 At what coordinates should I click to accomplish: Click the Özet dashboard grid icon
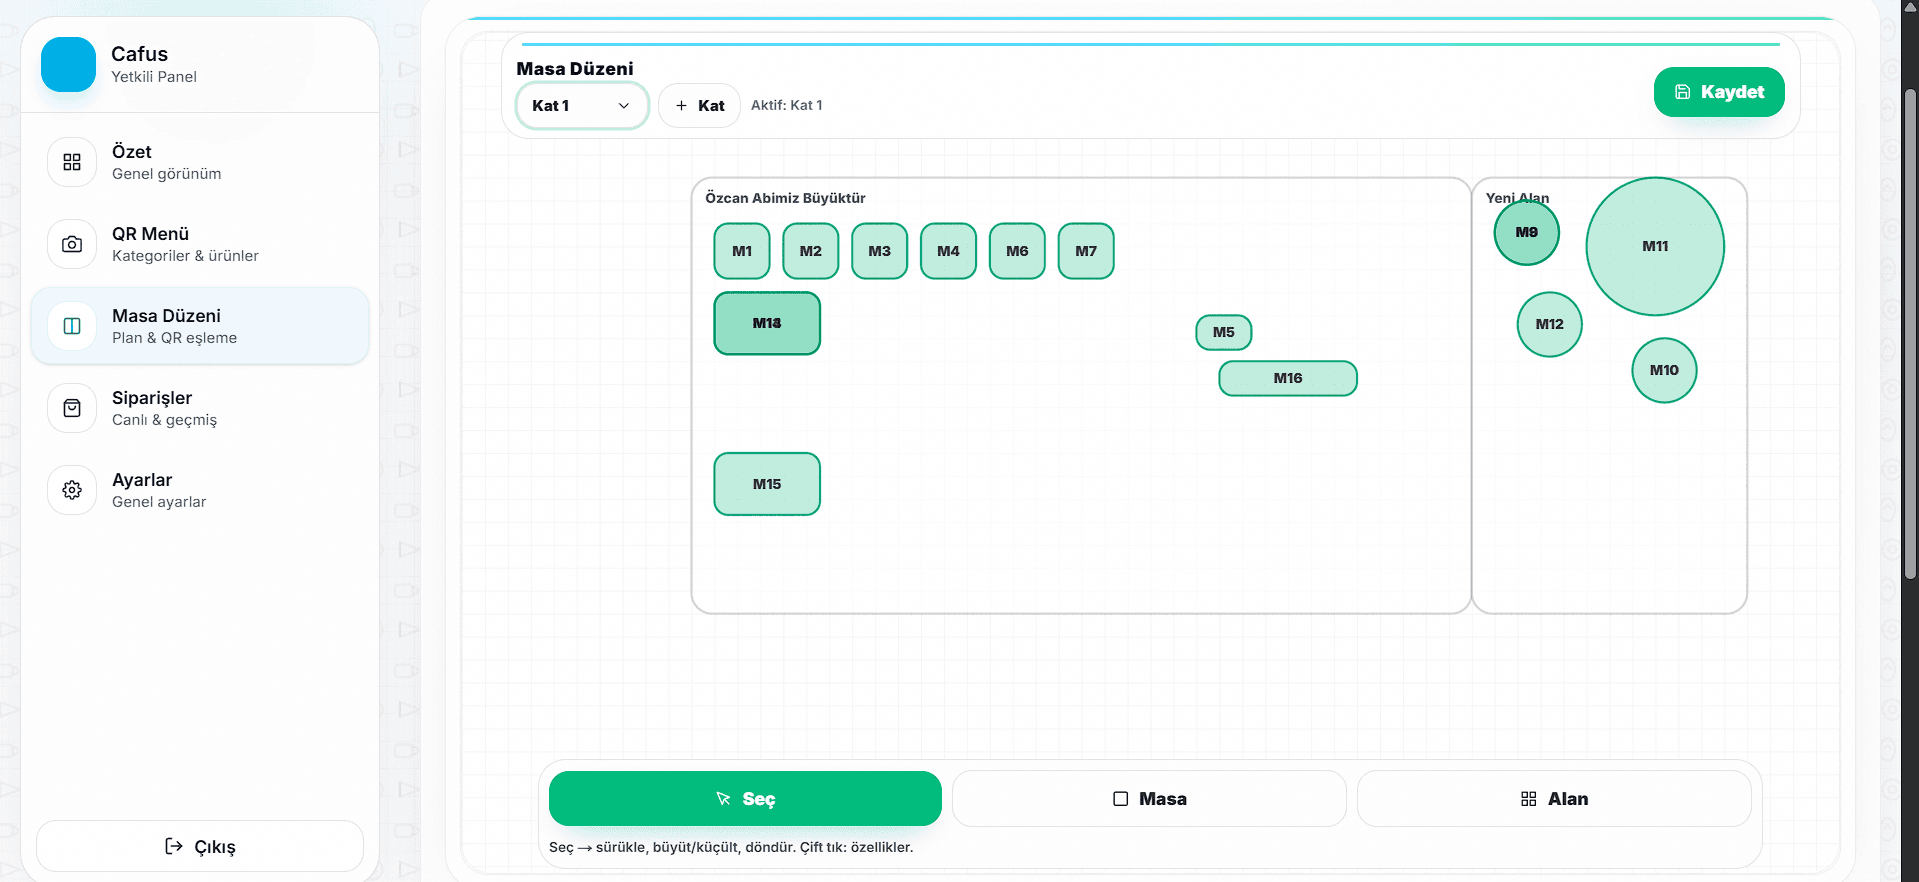tap(72, 162)
